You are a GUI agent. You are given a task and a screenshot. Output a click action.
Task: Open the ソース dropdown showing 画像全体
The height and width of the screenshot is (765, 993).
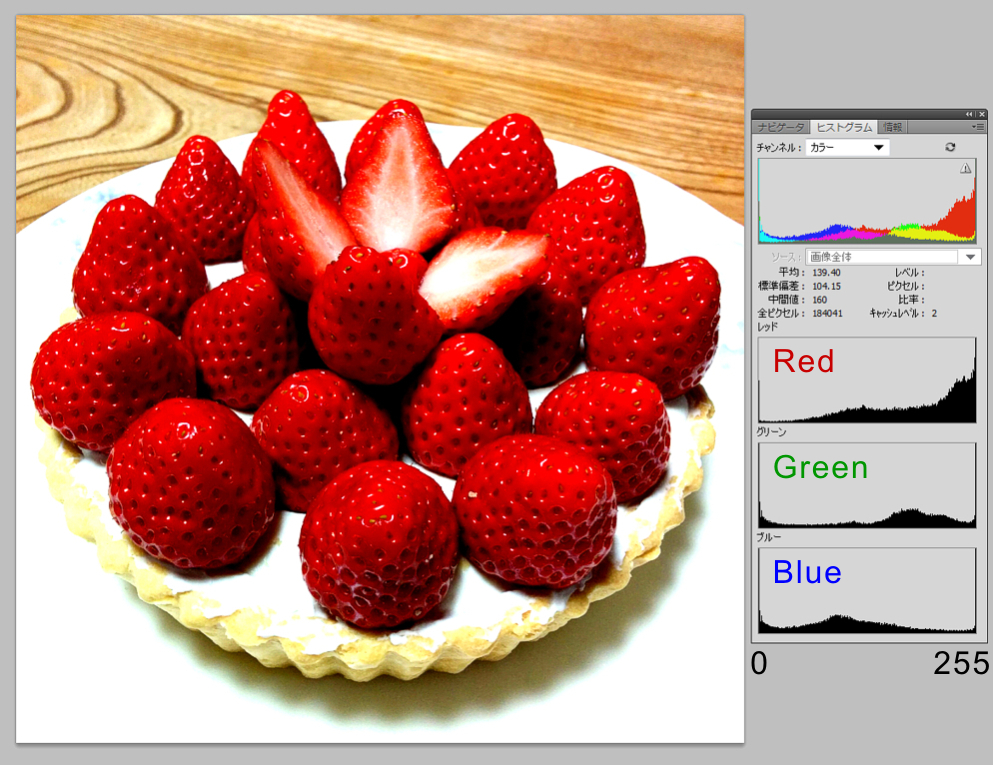tap(894, 256)
